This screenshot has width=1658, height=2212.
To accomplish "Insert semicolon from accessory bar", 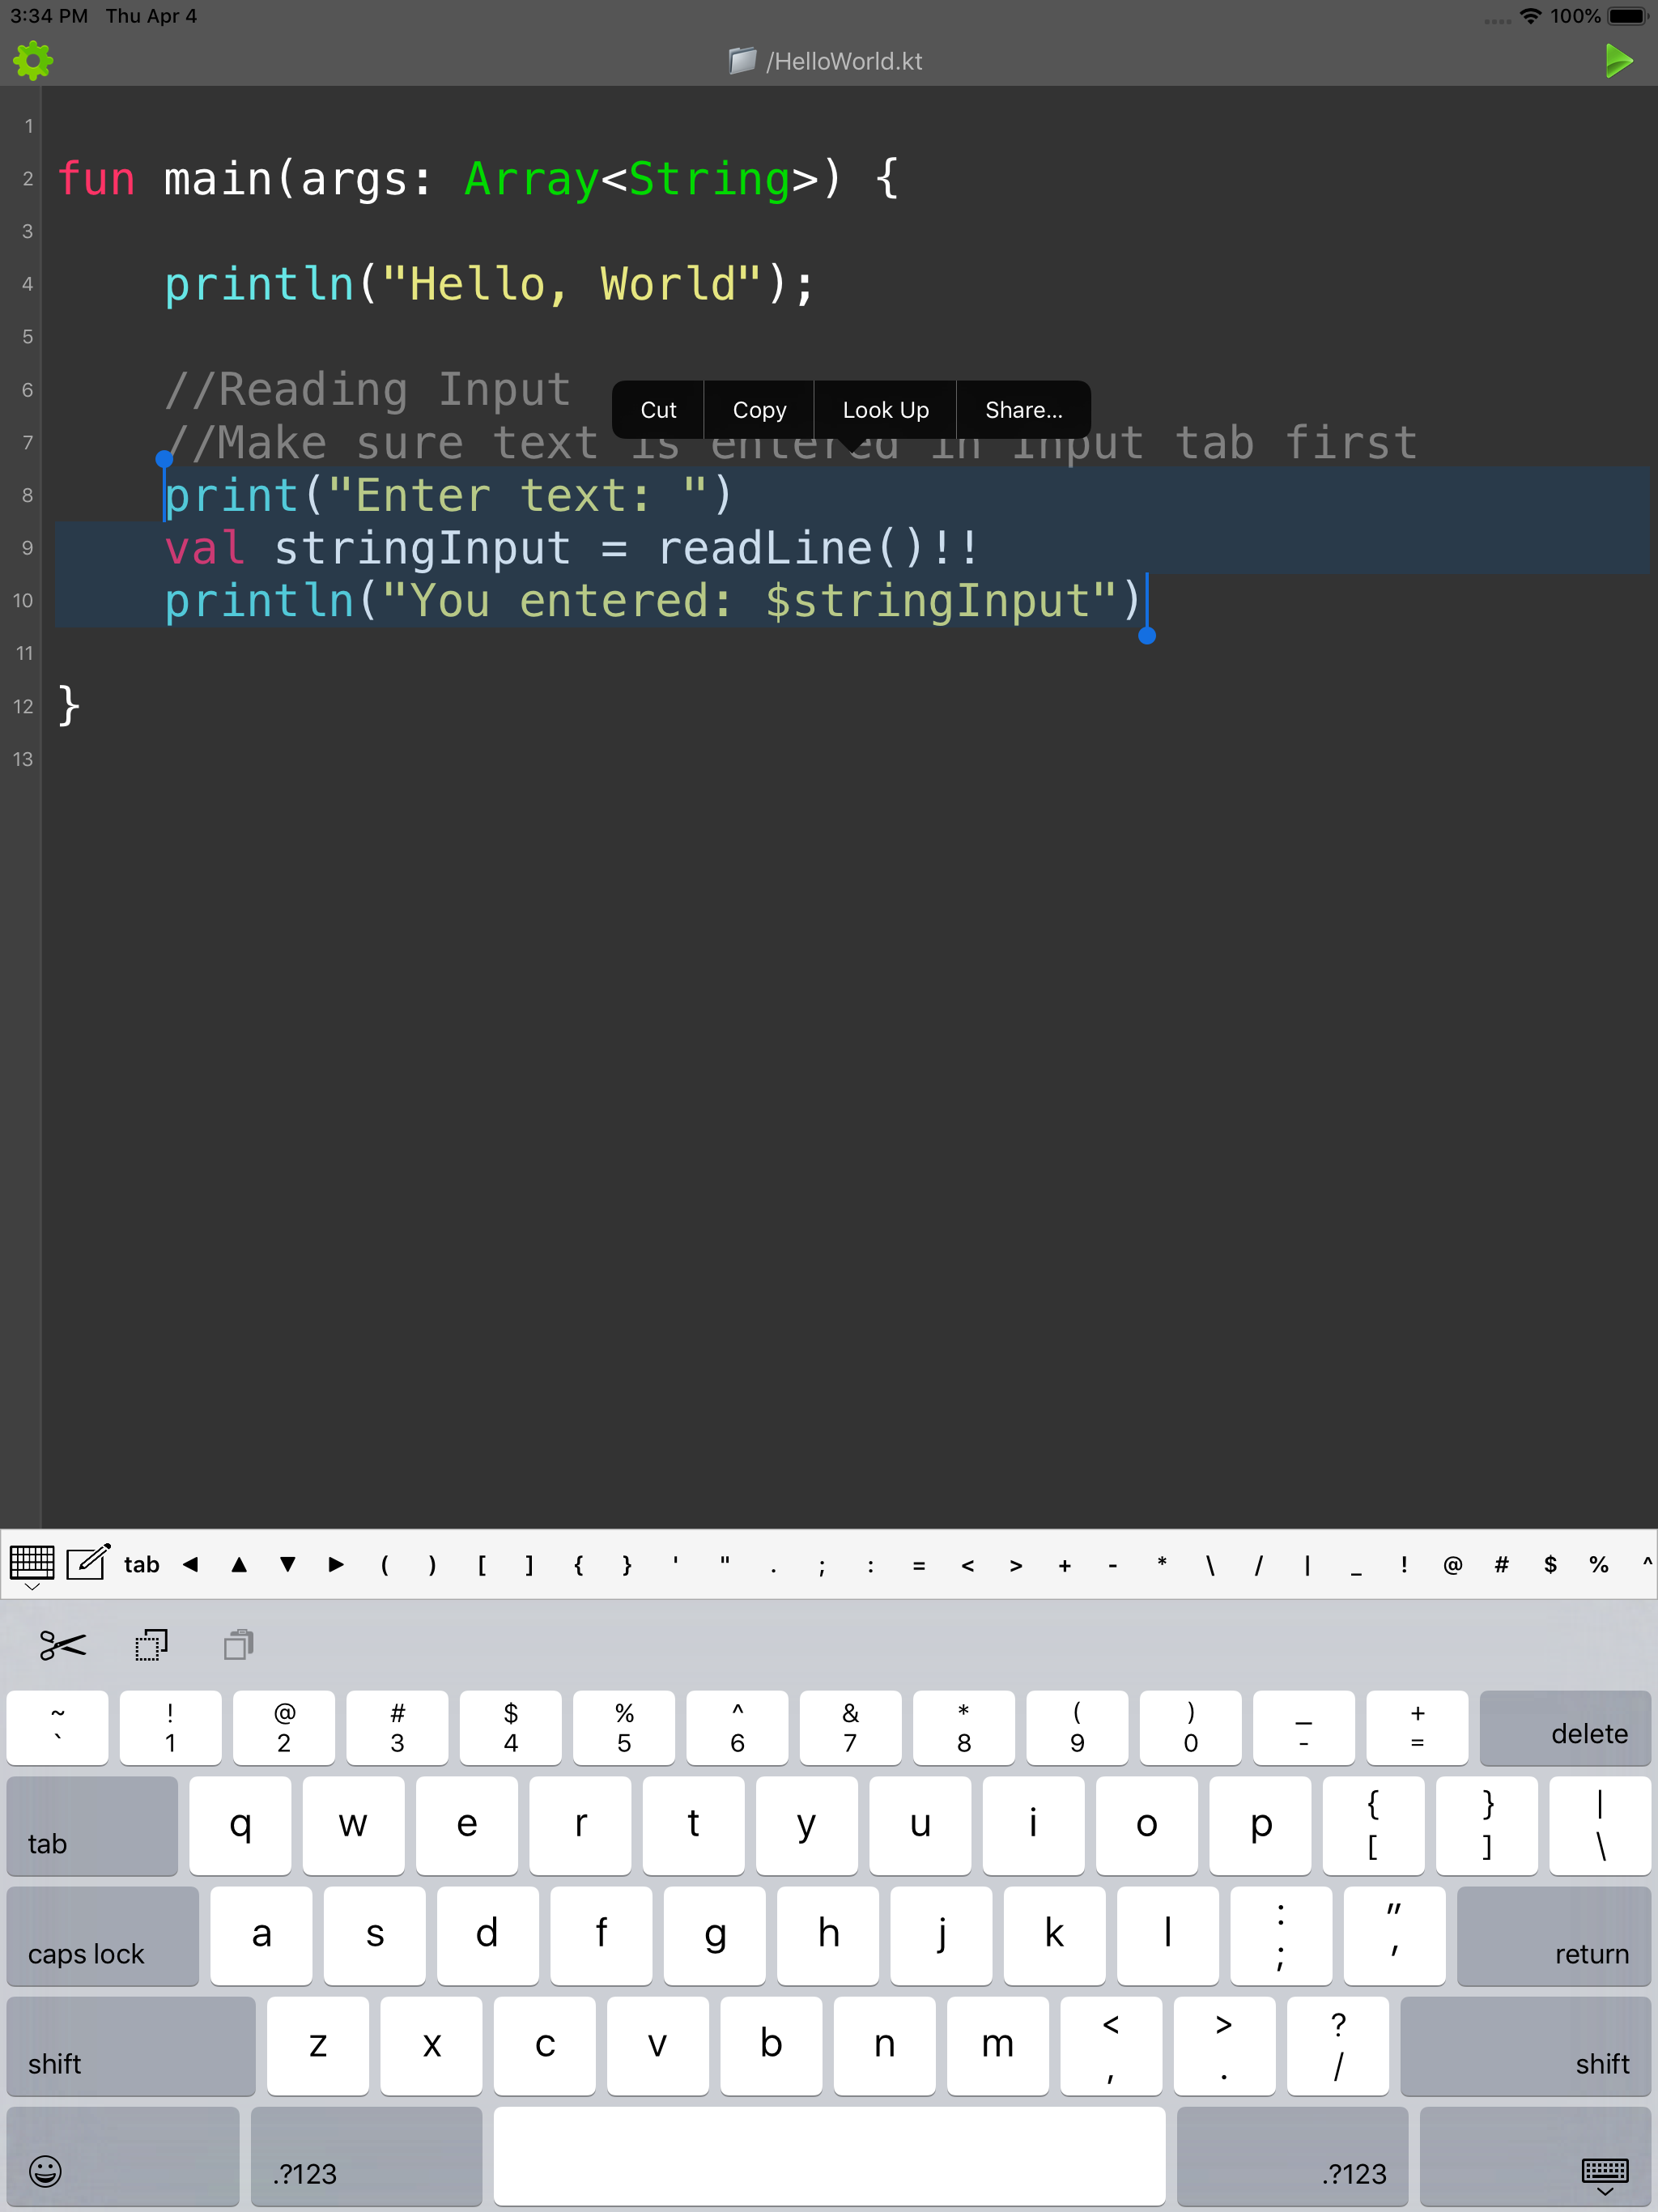I will [x=822, y=1567].
